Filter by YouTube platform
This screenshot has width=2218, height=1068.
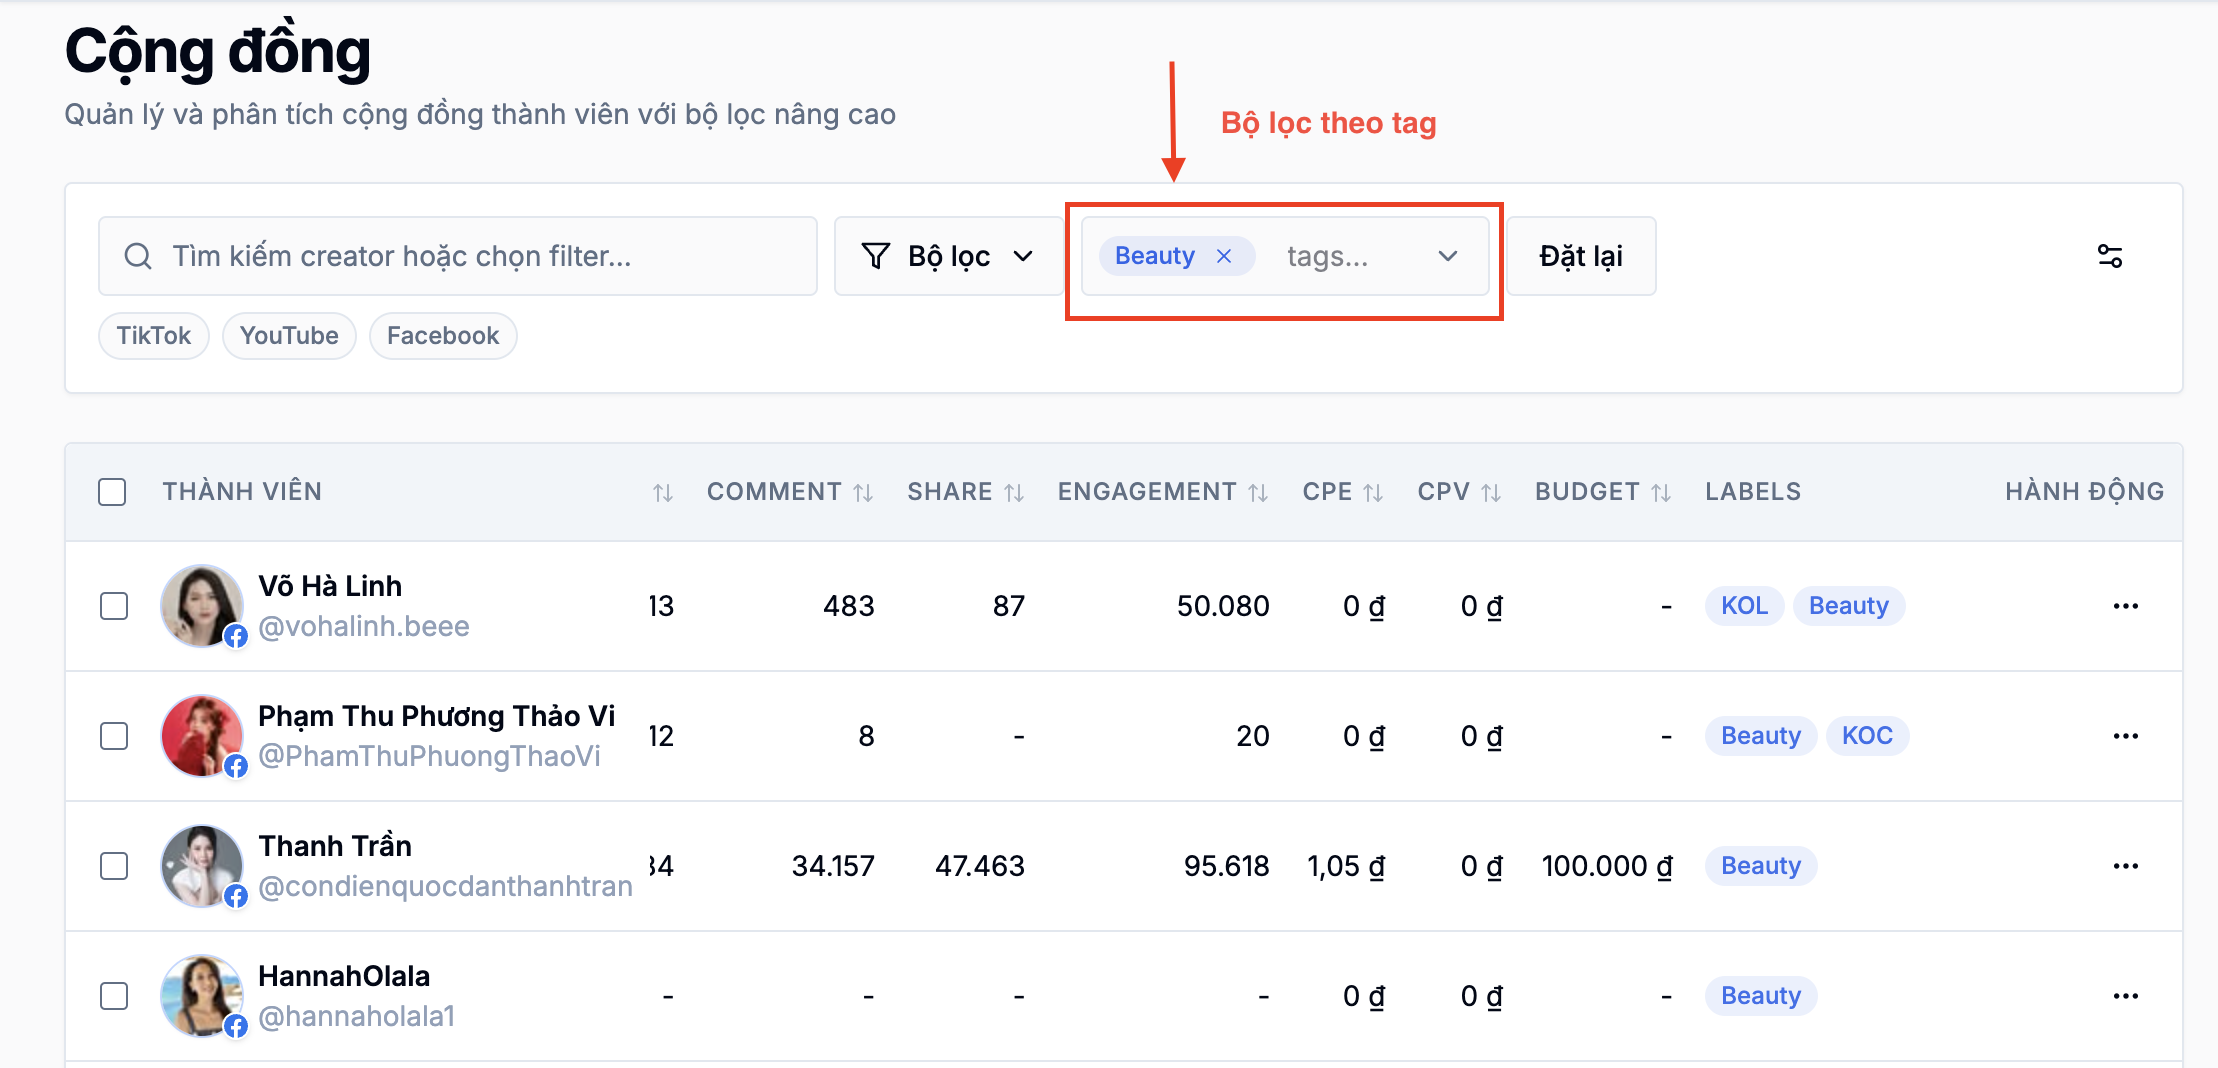289,336
